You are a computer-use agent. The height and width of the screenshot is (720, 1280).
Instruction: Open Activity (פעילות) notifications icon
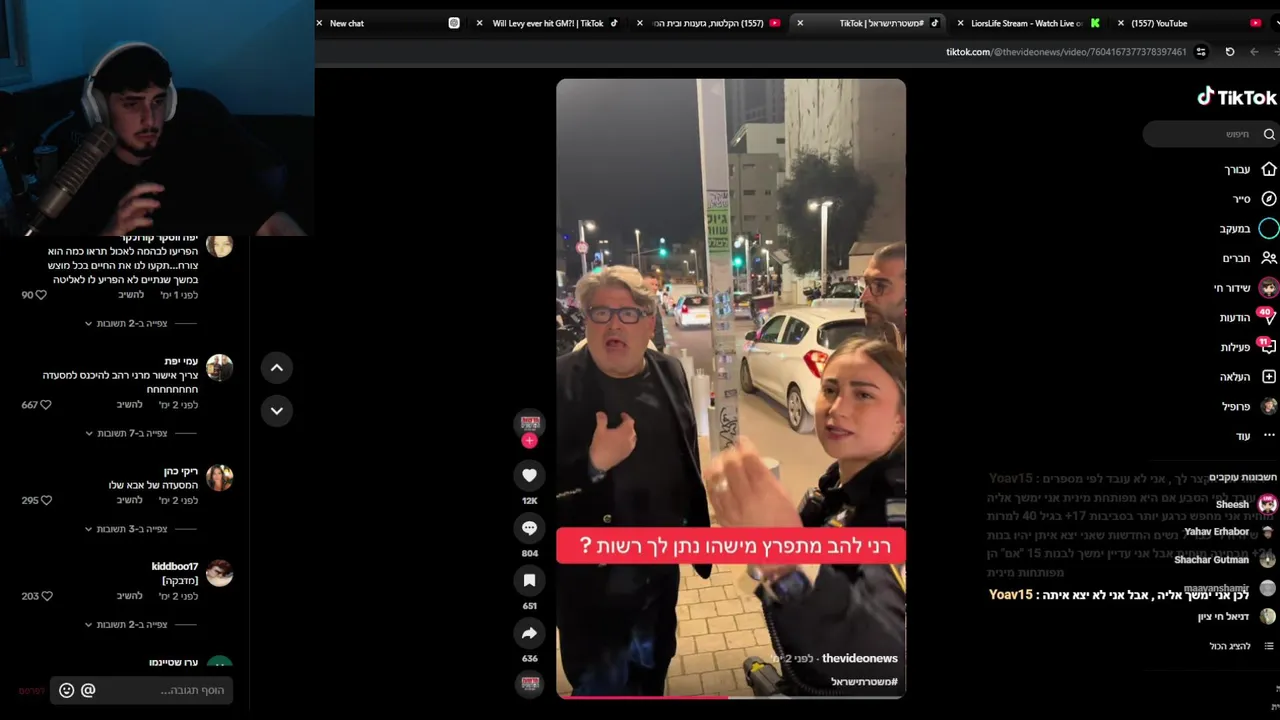tap(1268, 347)
